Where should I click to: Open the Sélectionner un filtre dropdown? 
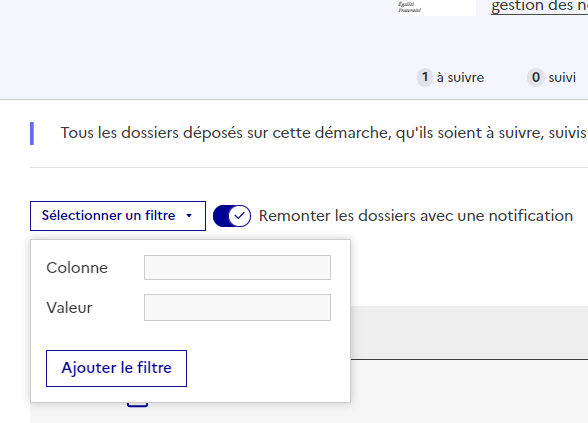(x=118, y=216)
